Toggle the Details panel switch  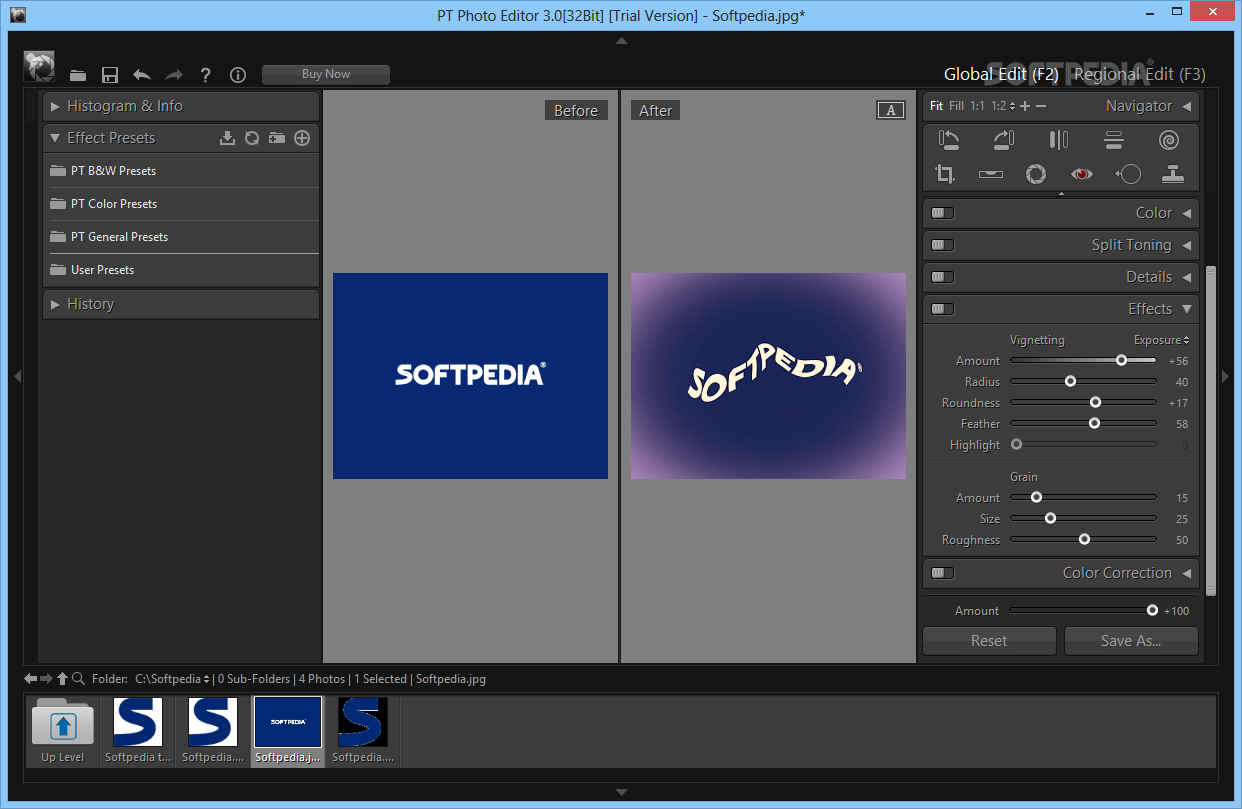943,277
